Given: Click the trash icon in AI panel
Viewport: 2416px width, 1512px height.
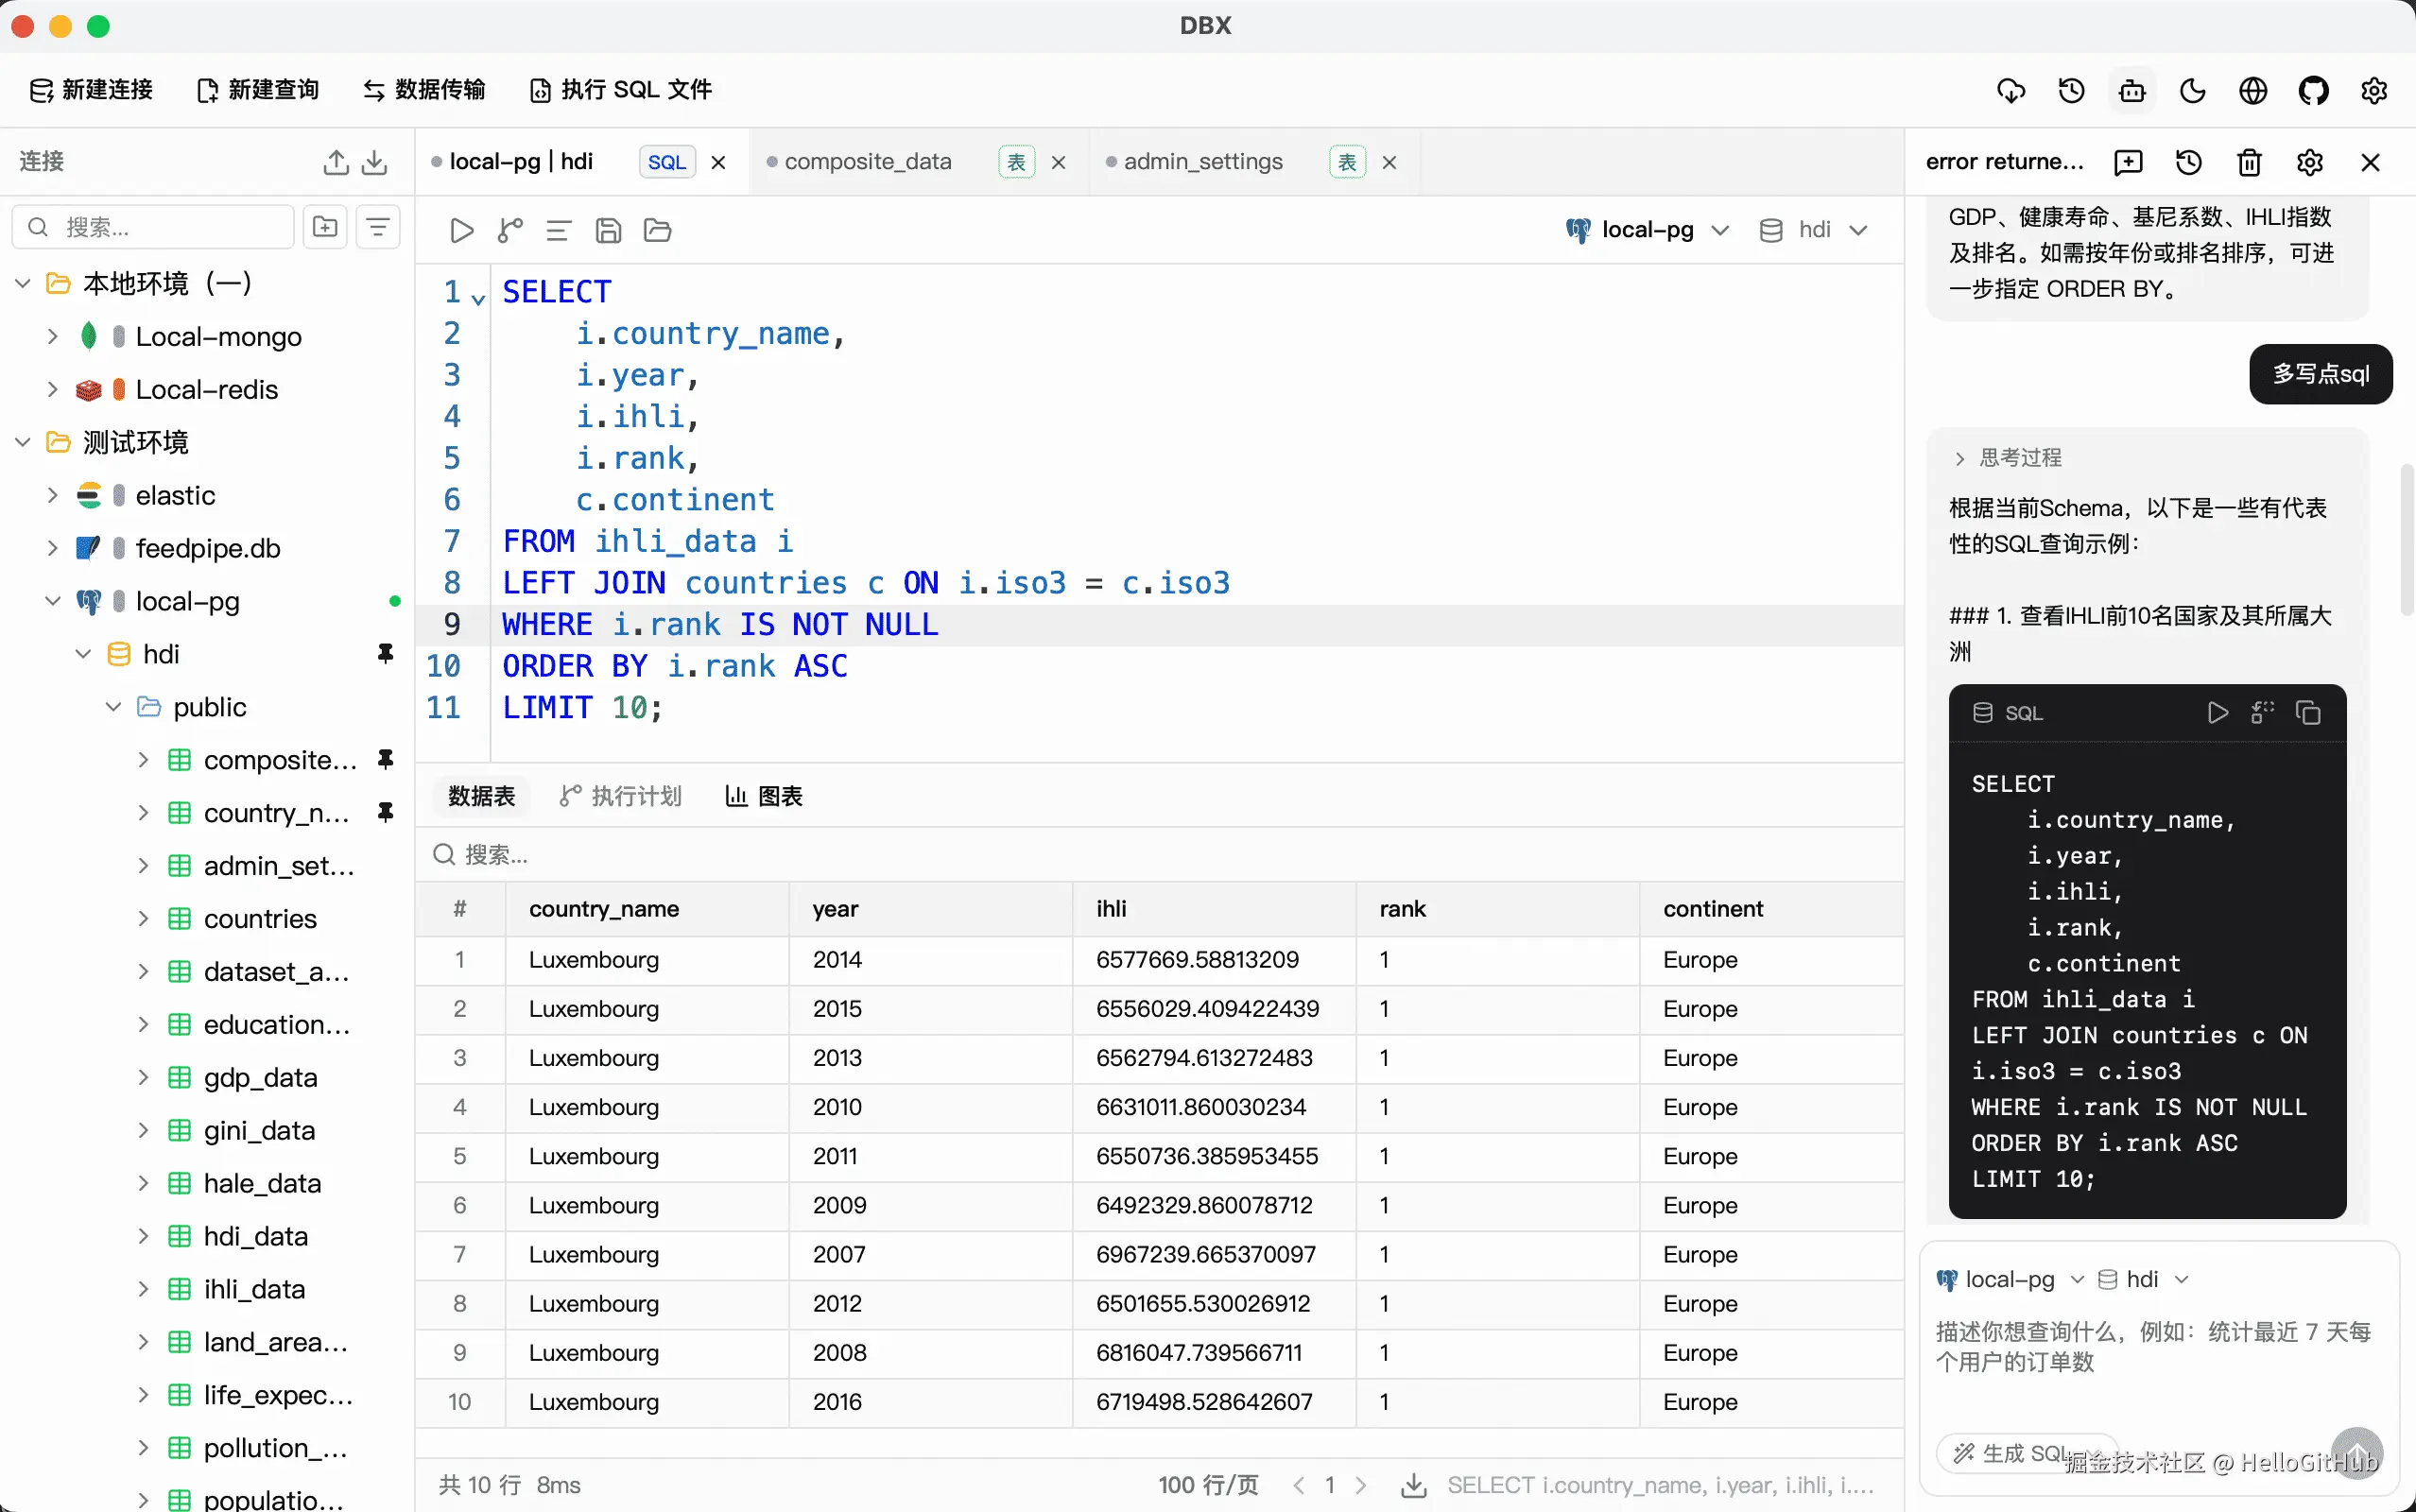Looking at the screenshot, I should 2249,162.
